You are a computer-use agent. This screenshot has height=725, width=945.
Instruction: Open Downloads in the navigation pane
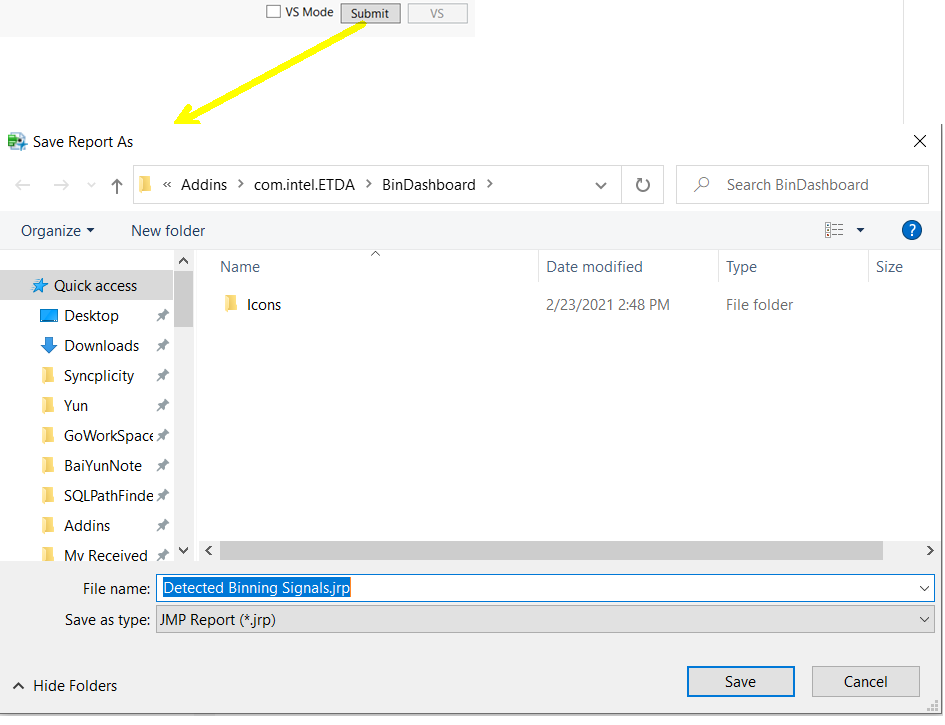pyautogui.click(x=101, y=345)
